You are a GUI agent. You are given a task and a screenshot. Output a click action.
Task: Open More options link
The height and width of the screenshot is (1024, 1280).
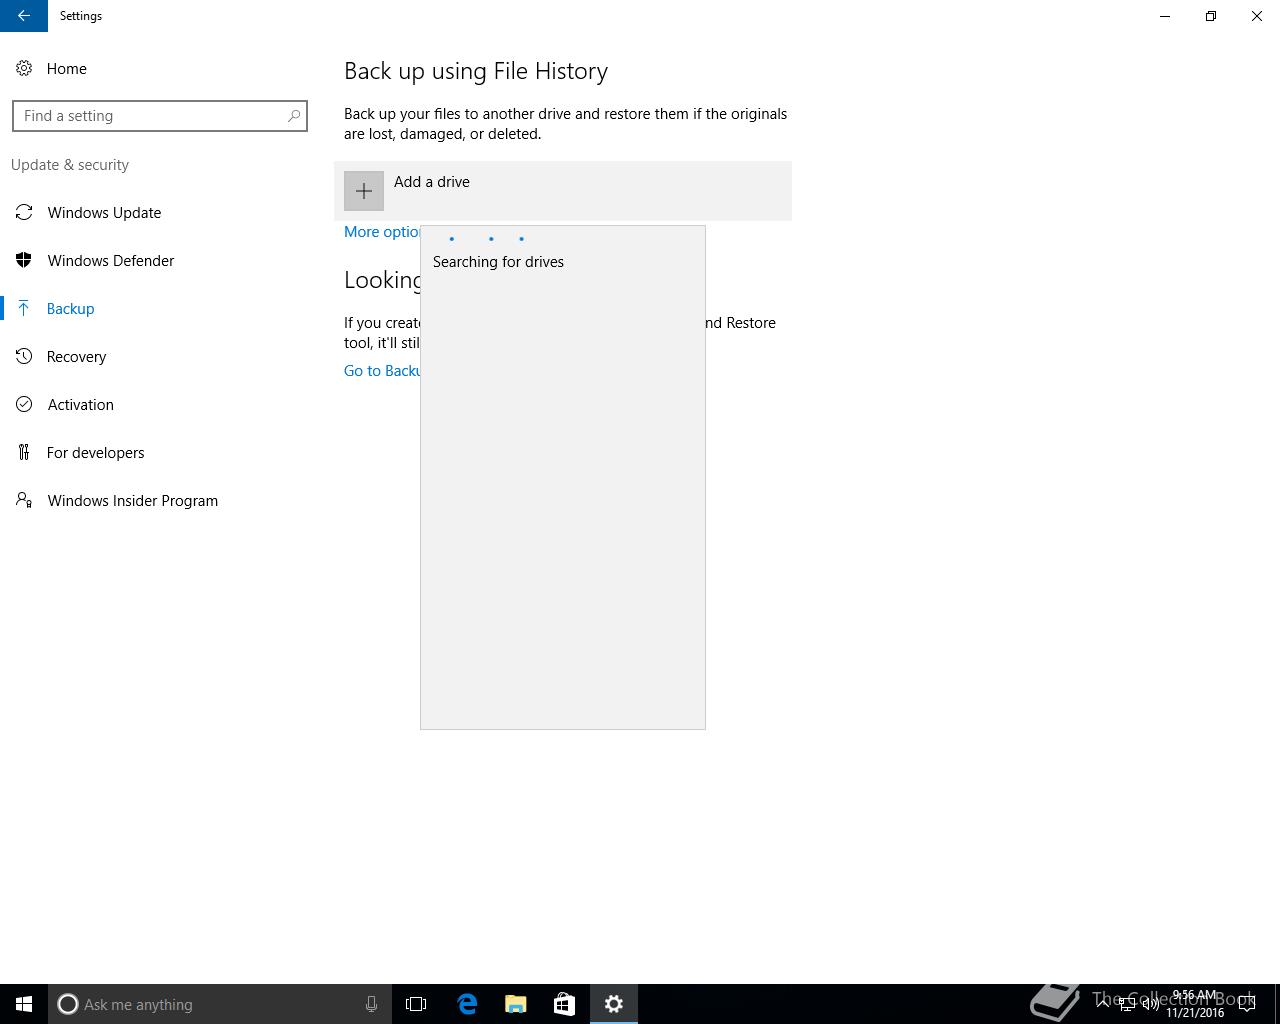tap(382, 232)
